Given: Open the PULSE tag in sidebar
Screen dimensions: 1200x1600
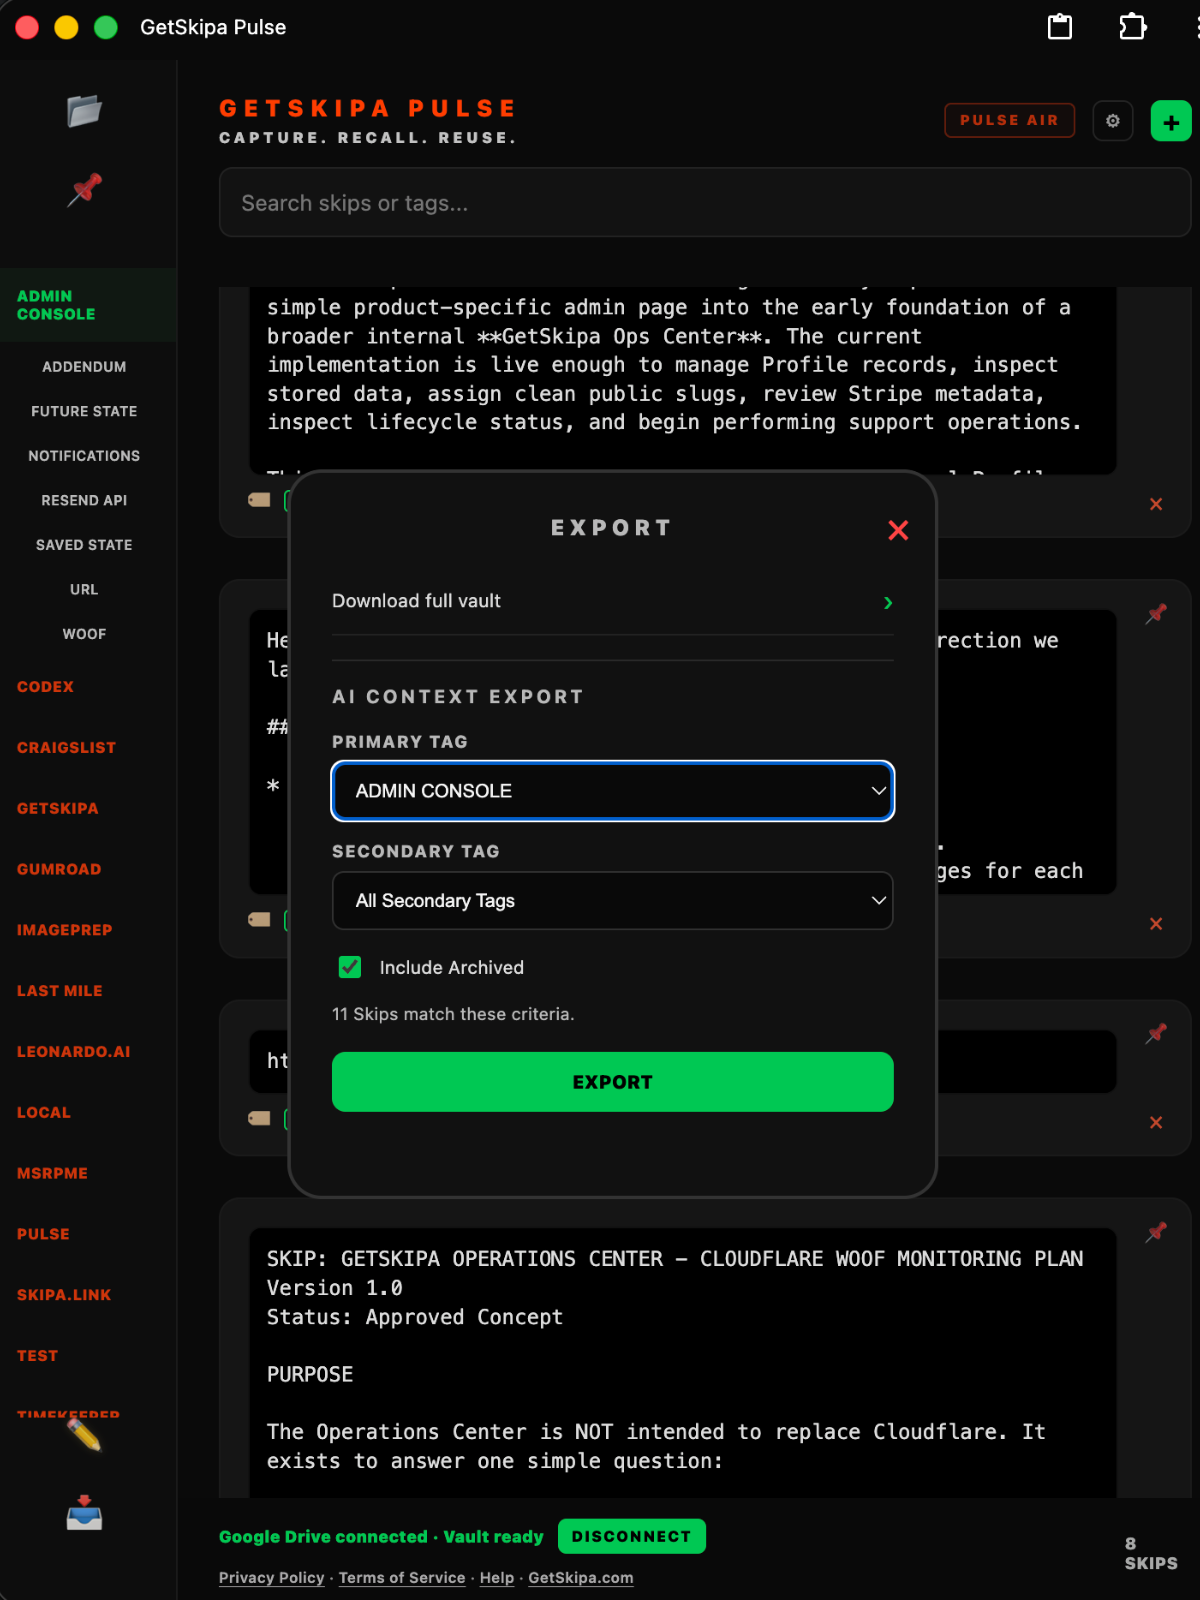Looking at the screenshot, I should coord(43,1235).
